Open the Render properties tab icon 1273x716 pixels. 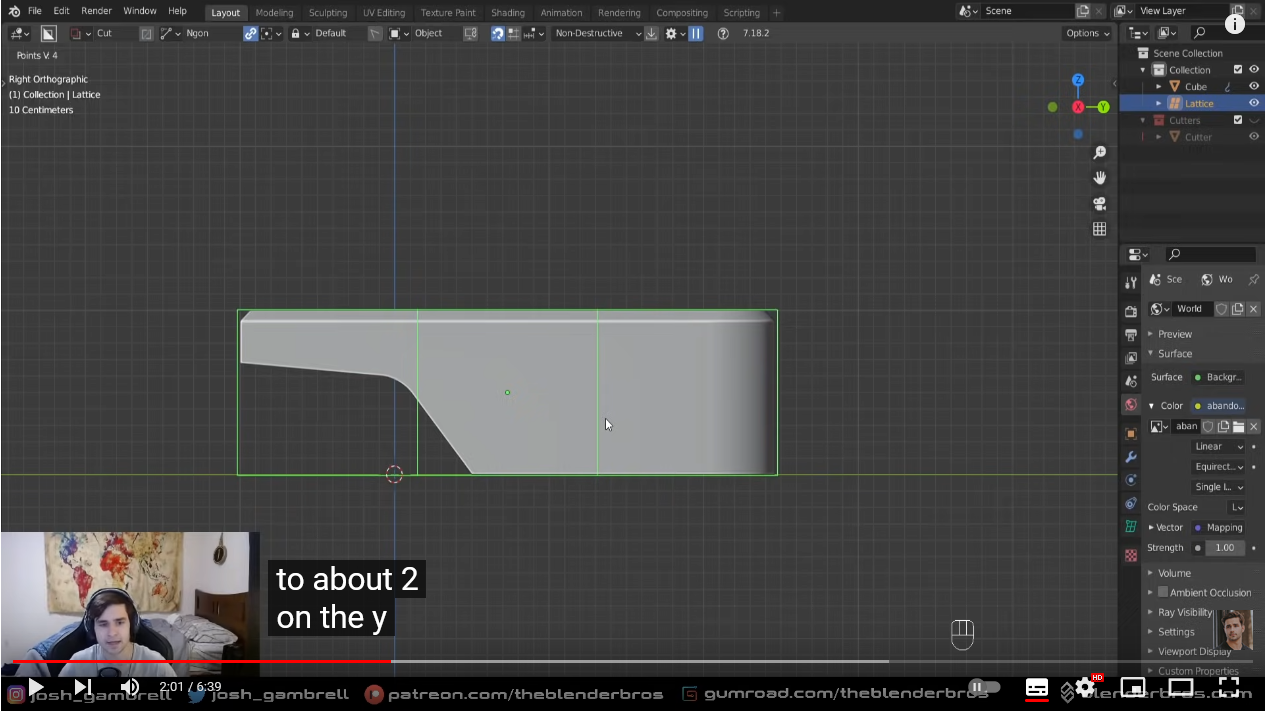[x=1131, y=311]
